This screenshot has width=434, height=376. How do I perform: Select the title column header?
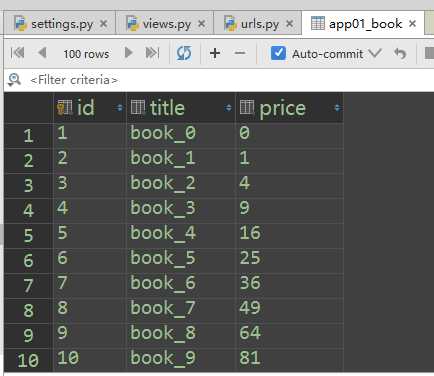pyautogui.click(x=181, y=108)
